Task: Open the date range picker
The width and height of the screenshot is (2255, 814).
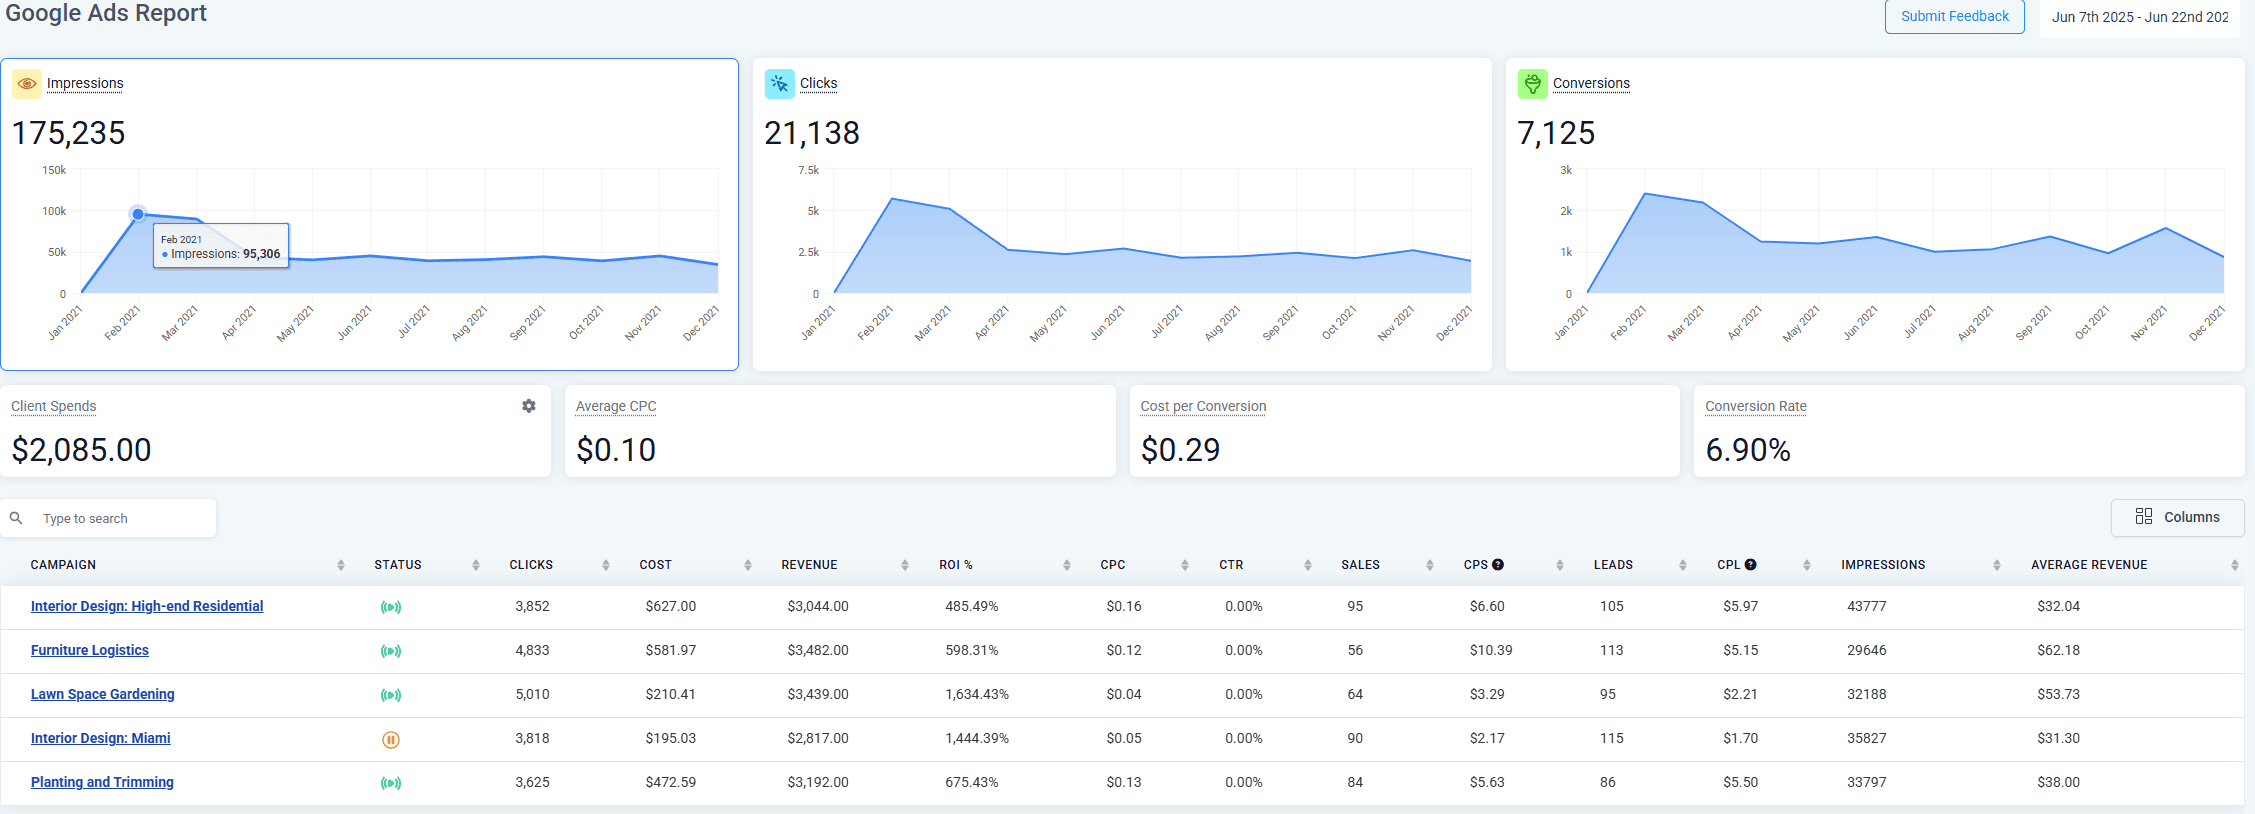Action: click(x=2140, y=17)
